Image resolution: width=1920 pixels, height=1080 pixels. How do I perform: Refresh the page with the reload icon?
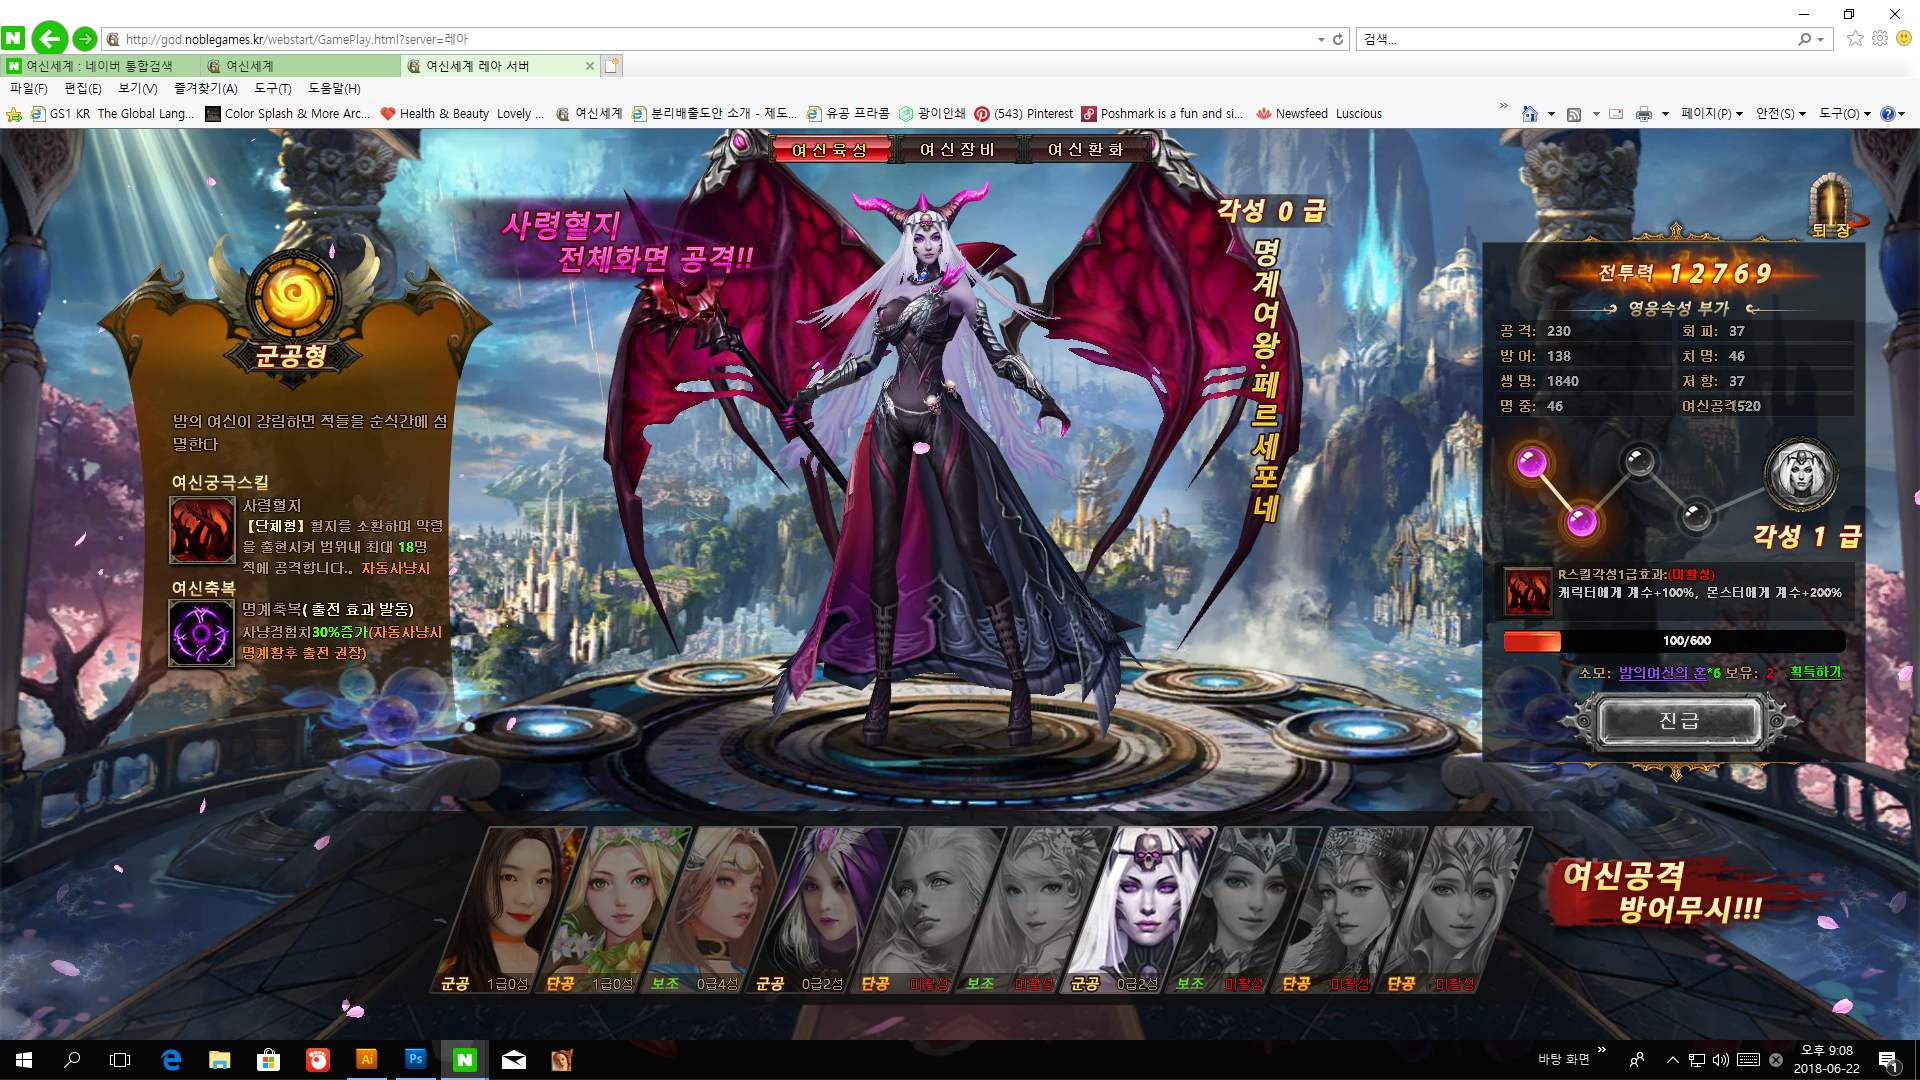[x=1338, y=39]
